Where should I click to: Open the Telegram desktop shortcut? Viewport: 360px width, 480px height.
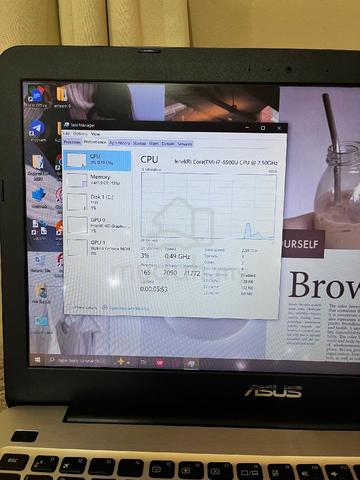pyautogui.click(x=37, y=131)
